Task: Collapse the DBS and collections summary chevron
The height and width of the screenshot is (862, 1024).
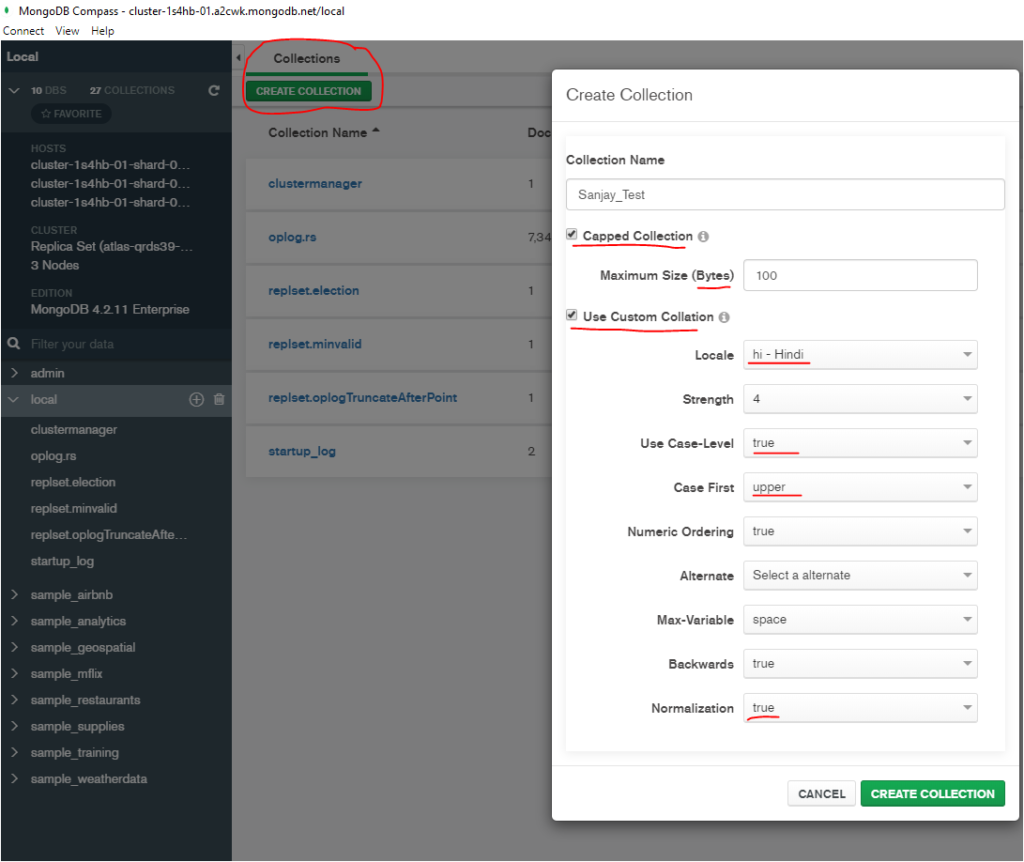Action: pos(14,90)
